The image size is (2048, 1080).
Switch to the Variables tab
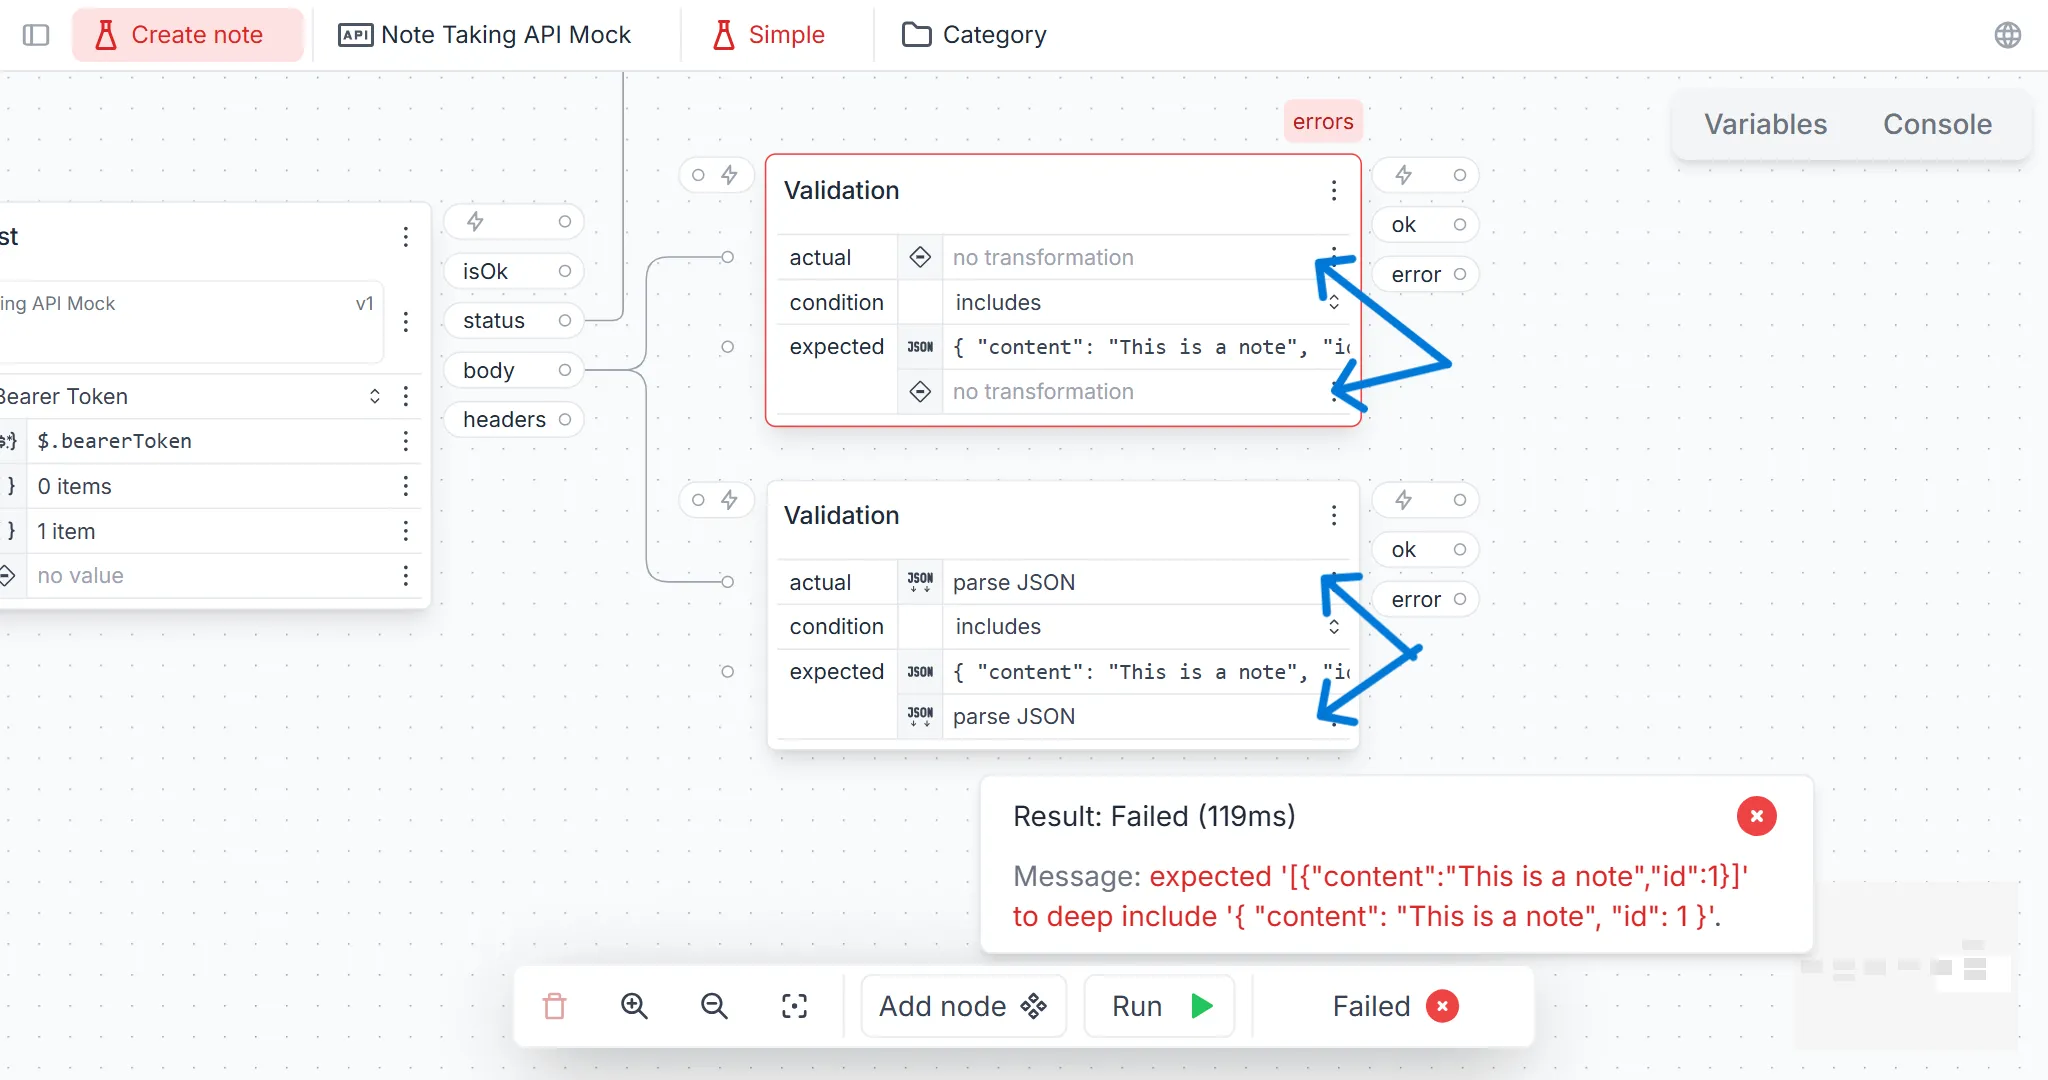1765,122
